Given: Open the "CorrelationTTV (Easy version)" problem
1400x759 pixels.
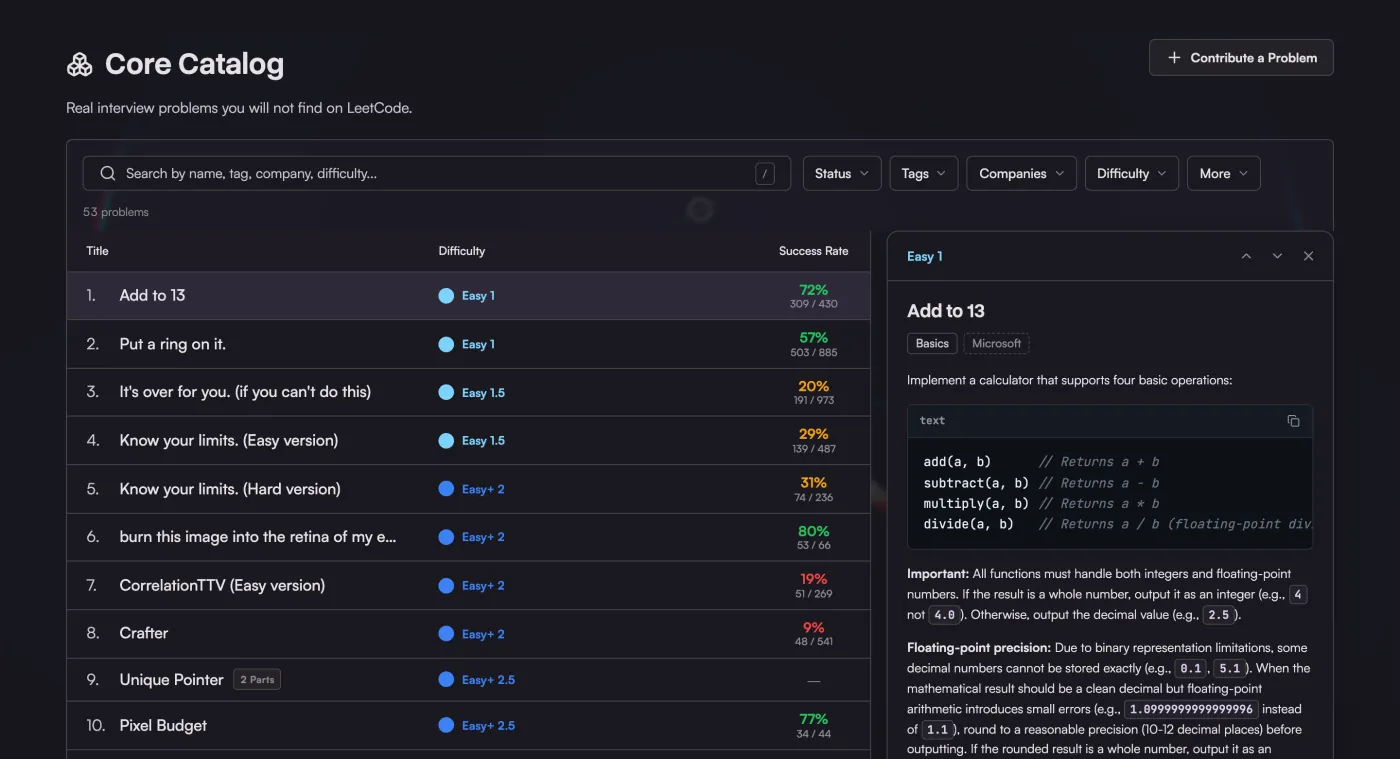Looking at the screenshot, I should tap(222, 586).
